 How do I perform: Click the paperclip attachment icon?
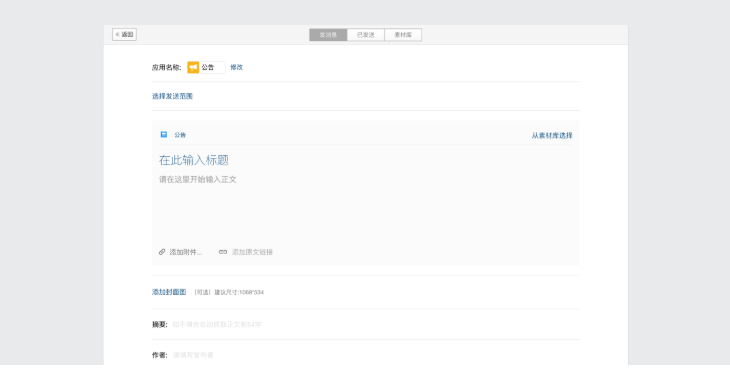162,252
